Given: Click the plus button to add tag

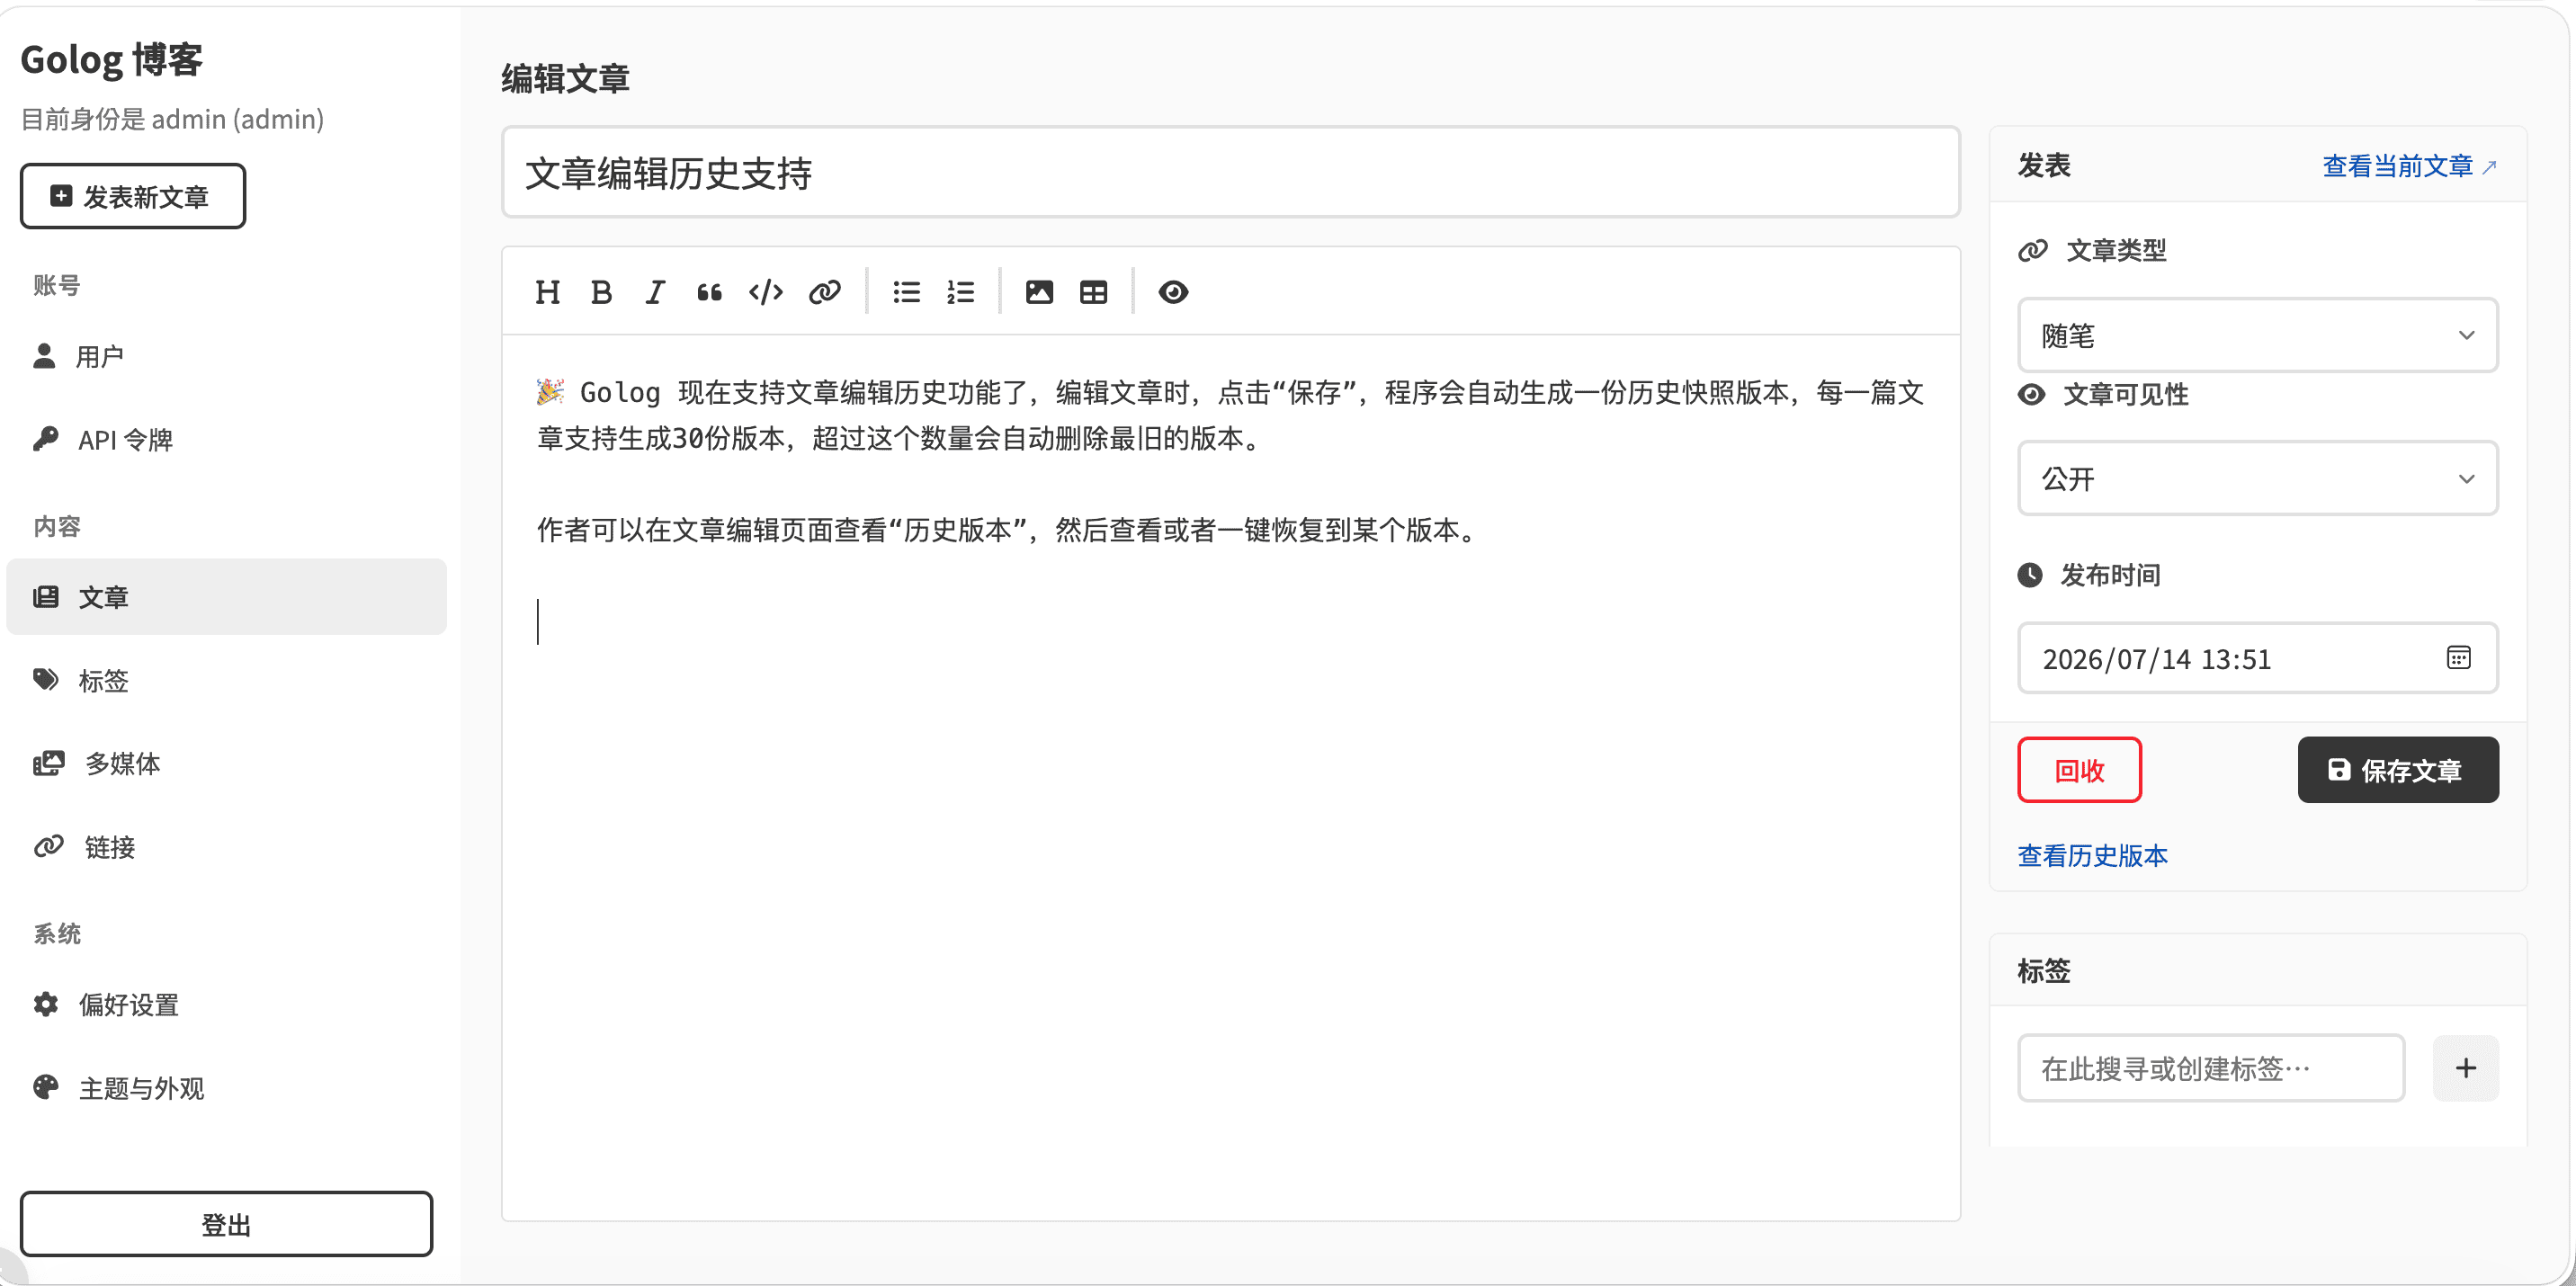Looking at the screenshot, I should (2465, 1068).
